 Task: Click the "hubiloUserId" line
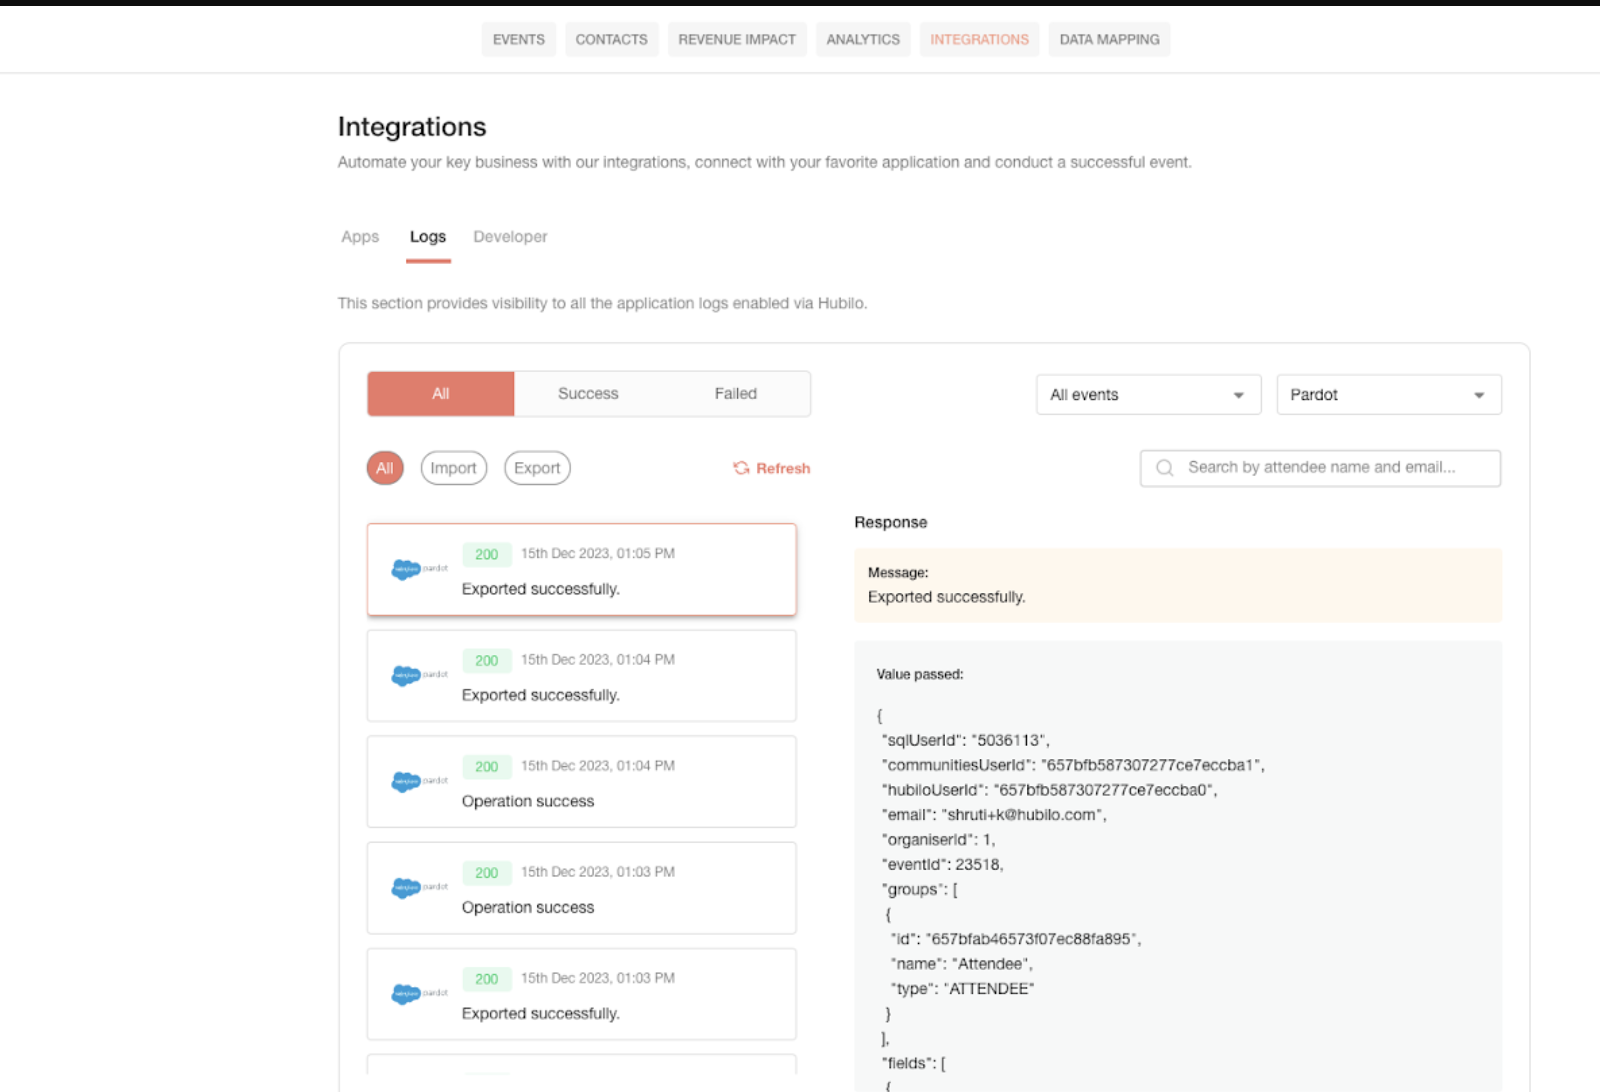pyautogui.click(x=1049, y=790)
